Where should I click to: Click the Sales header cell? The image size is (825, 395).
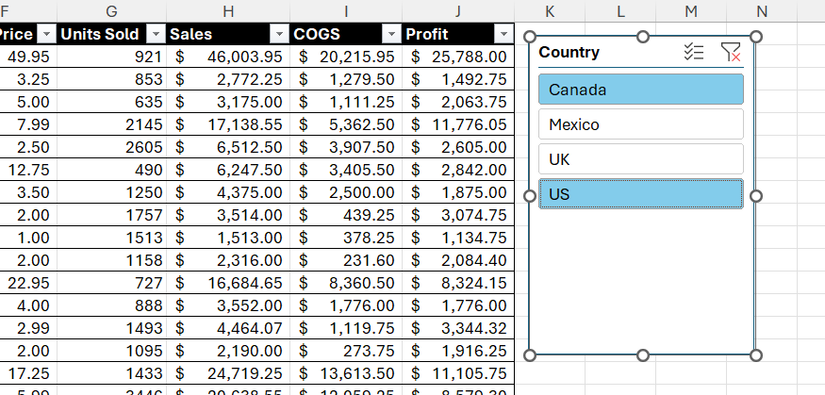228,34
